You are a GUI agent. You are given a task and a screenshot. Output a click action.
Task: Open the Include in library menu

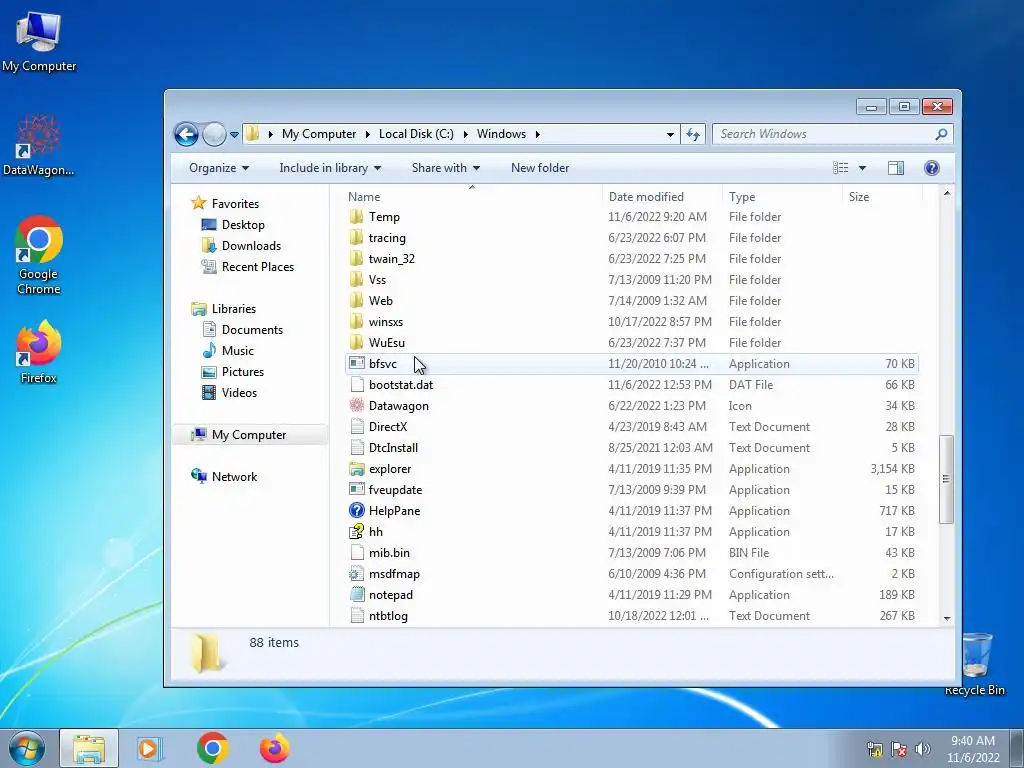(330, 168)
